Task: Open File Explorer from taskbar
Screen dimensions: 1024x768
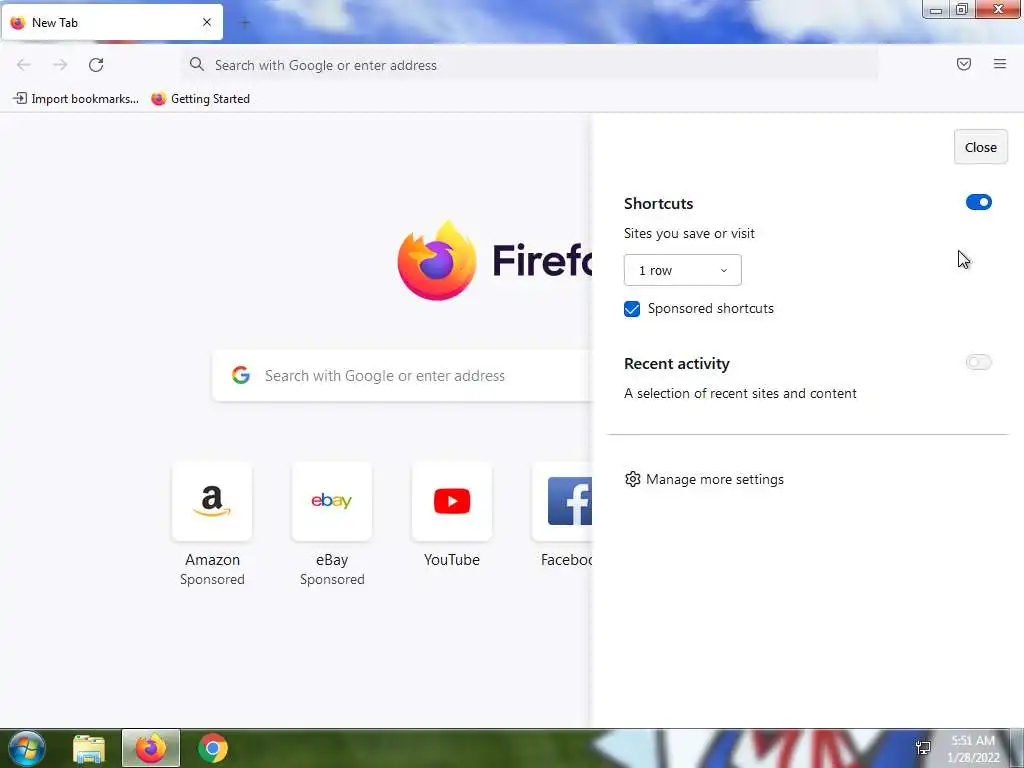Action: pyautogui.click(x=89, y=748)
